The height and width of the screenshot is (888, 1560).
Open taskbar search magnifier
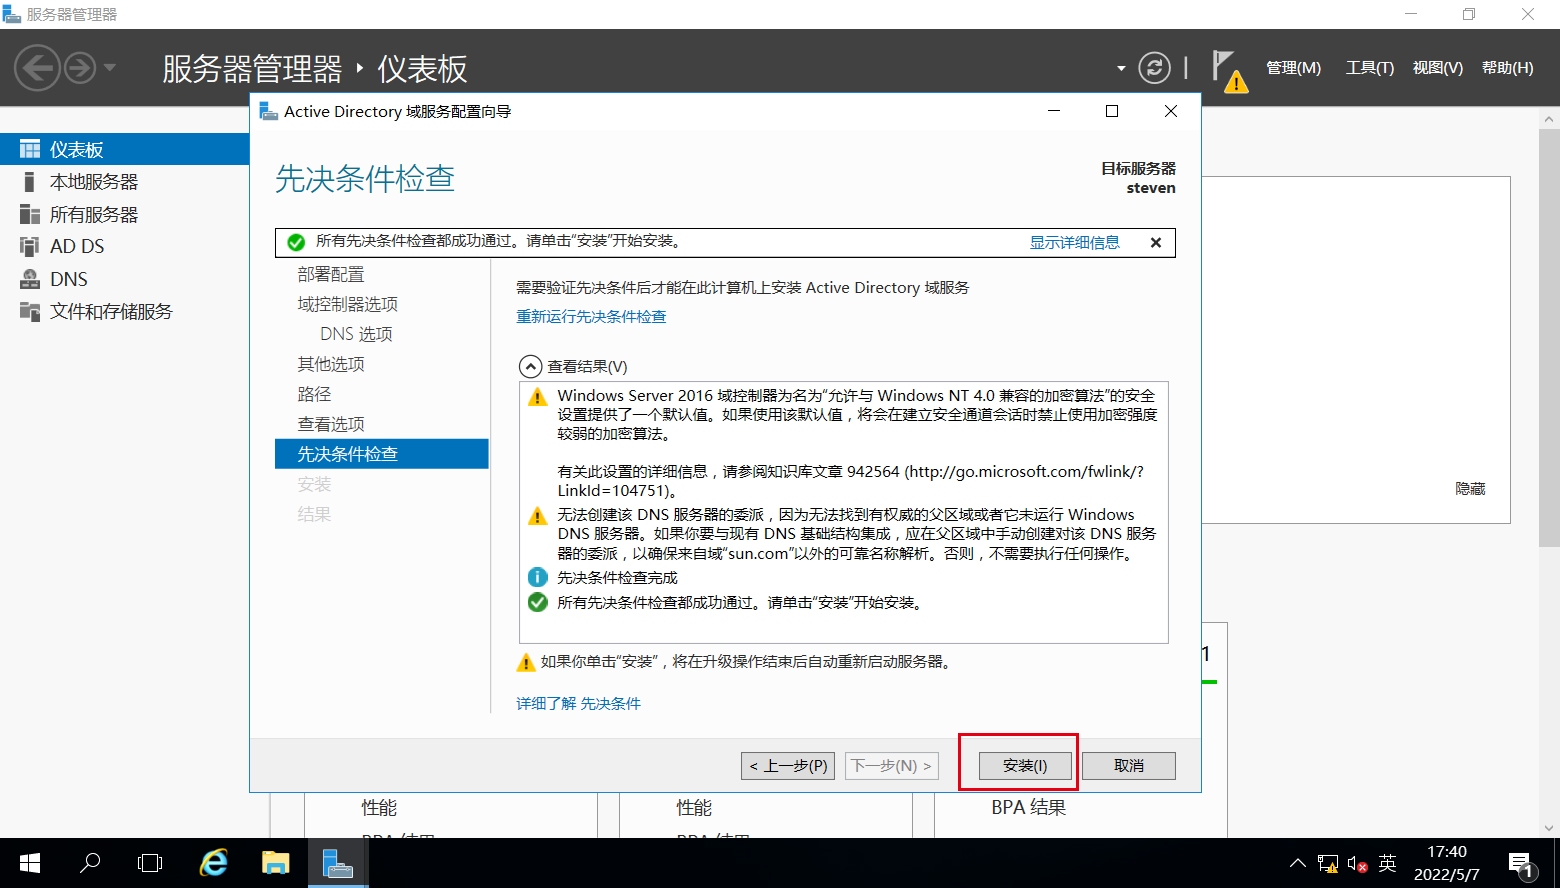(x=90, y=863)
